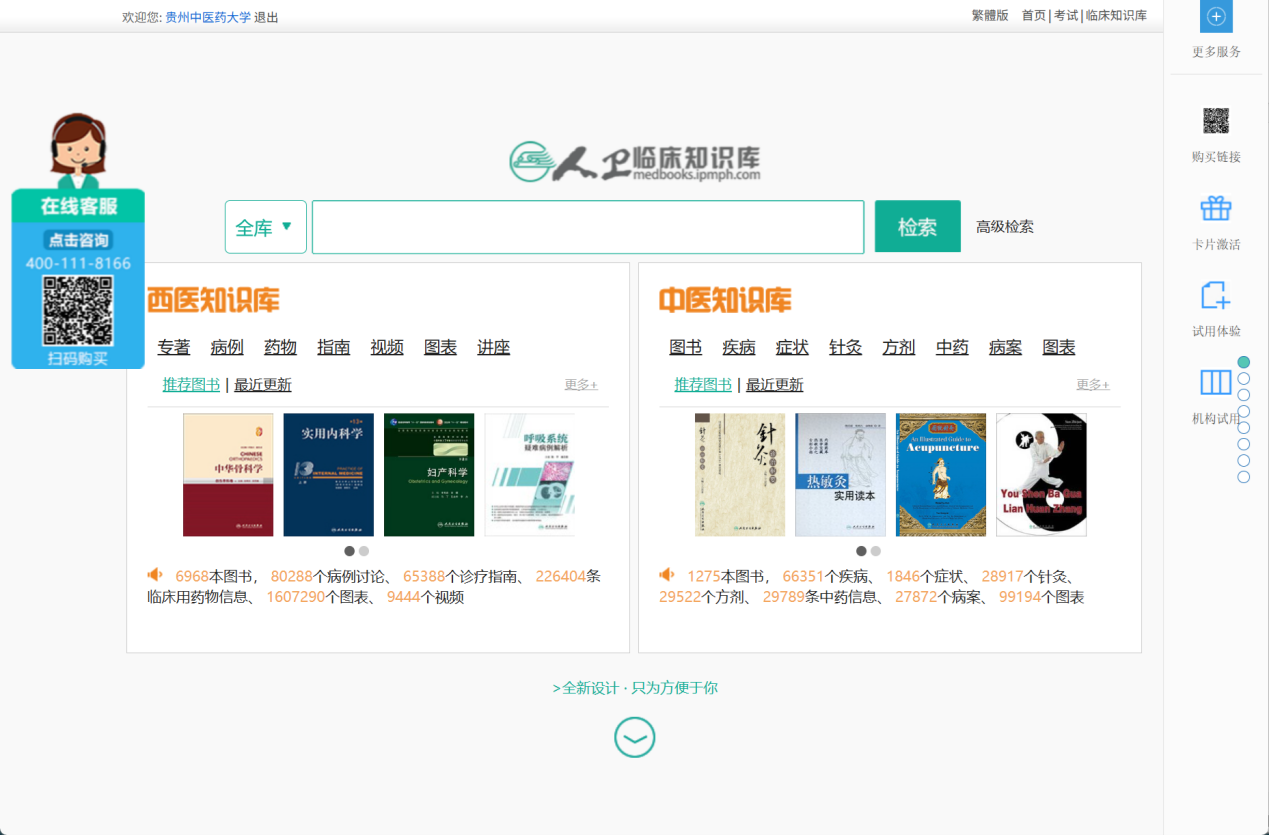Screen dimensions: 1269x835
Task: Click the main search input field
Action: tap(588, 227)
